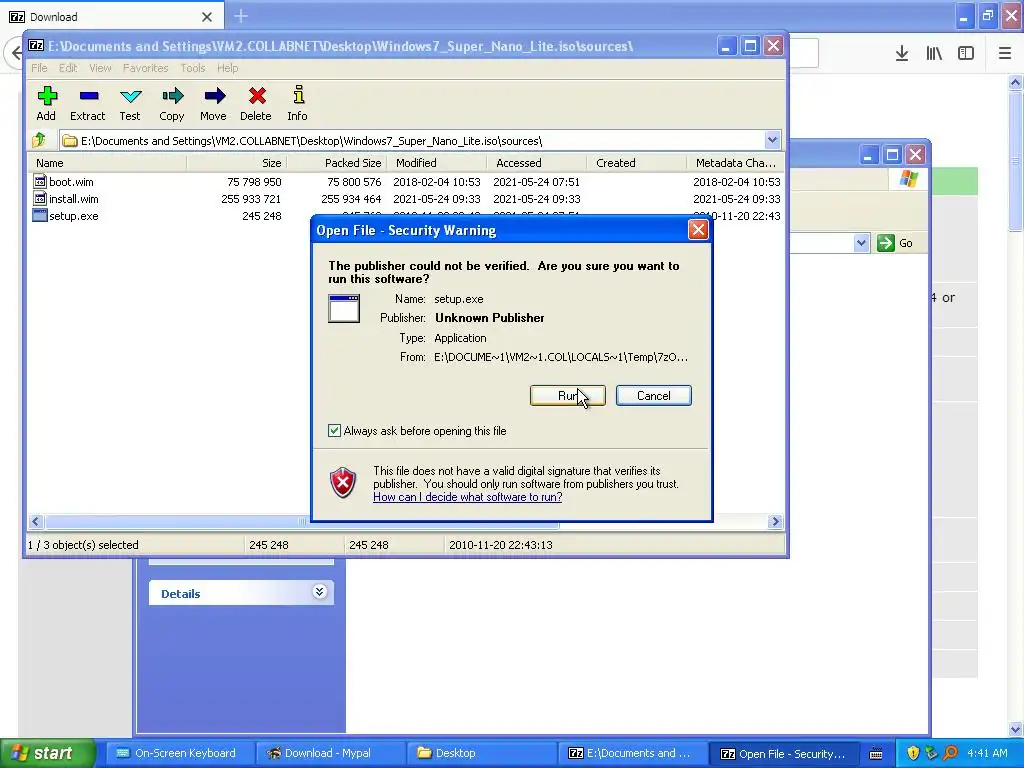Open 'How can I decide what software to run?' link

468,497
